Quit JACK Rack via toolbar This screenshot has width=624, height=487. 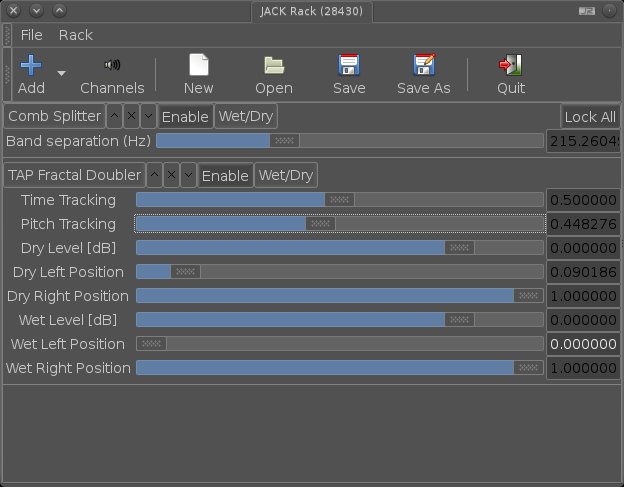[x=510, y=67]
